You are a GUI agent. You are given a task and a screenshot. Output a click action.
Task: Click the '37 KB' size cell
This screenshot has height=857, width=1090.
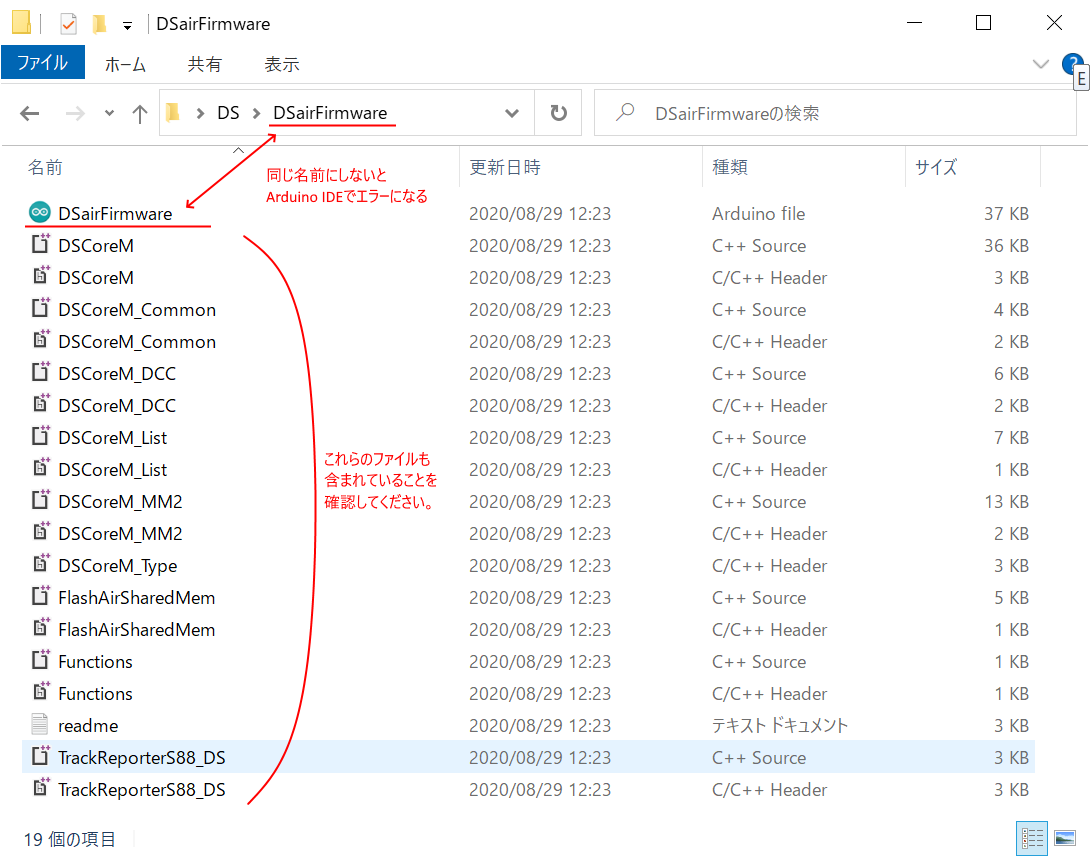coord(1006,213)
